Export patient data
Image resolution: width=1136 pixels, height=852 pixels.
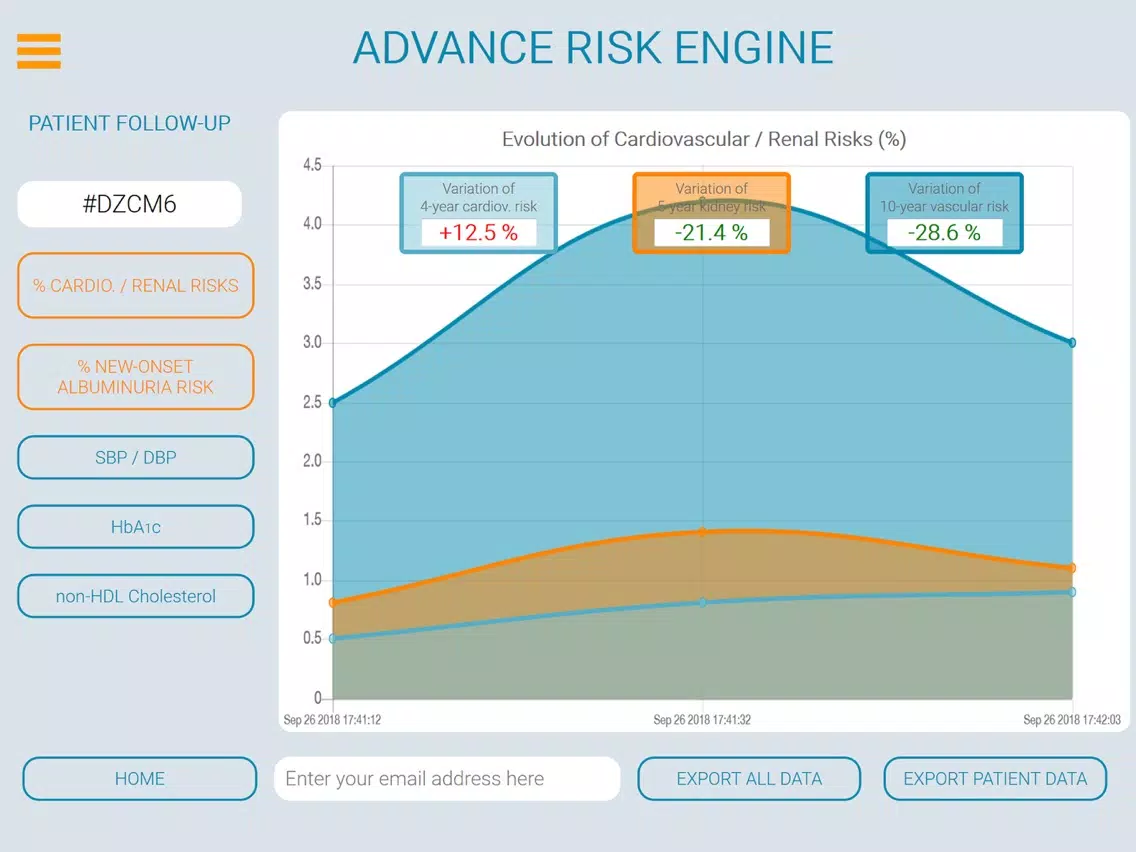995,779
